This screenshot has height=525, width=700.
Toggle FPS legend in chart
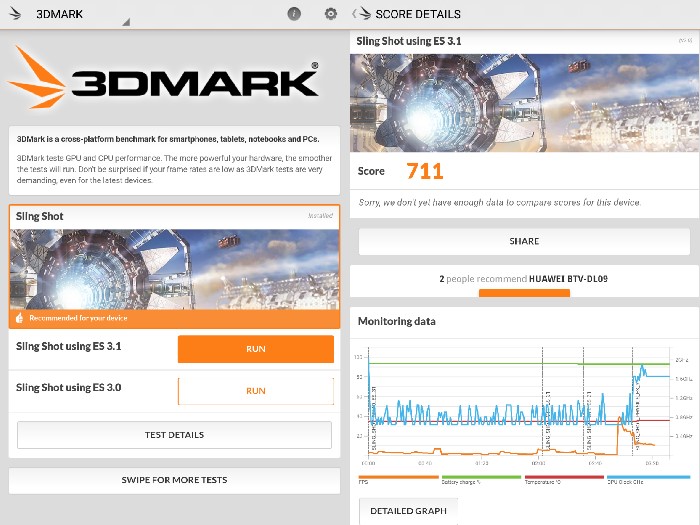click(x=399, y=480)
